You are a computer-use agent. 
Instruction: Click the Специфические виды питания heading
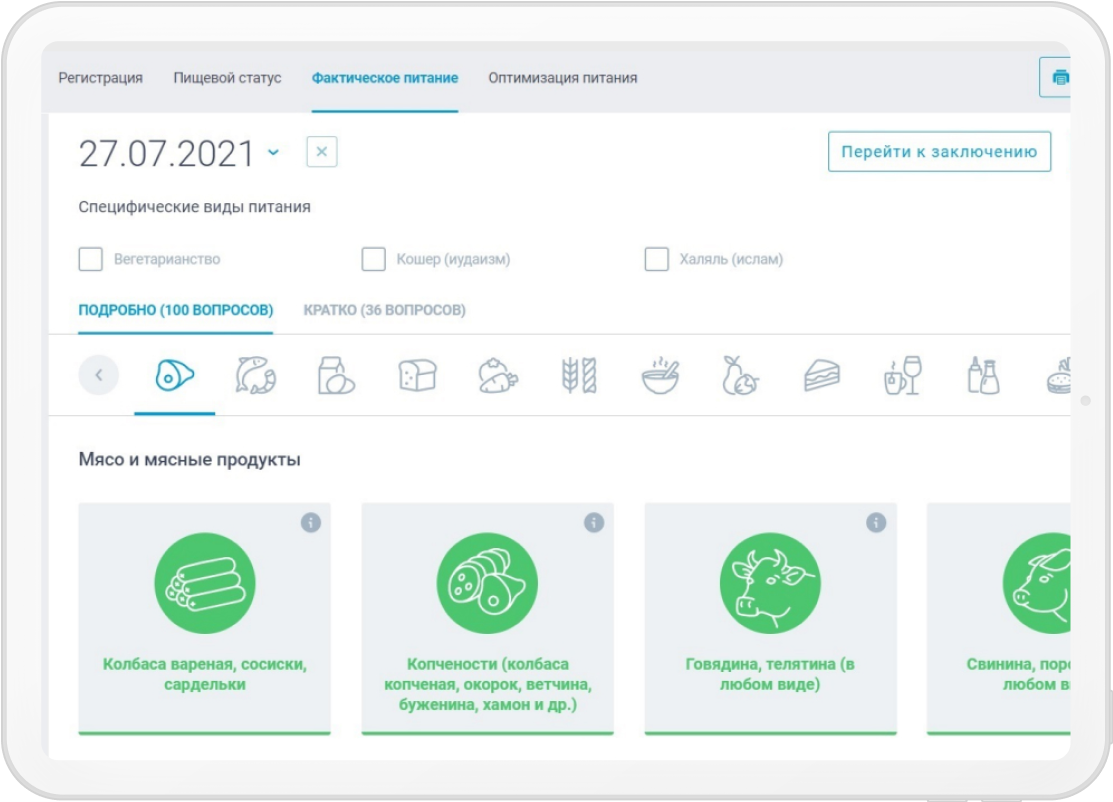194,207
